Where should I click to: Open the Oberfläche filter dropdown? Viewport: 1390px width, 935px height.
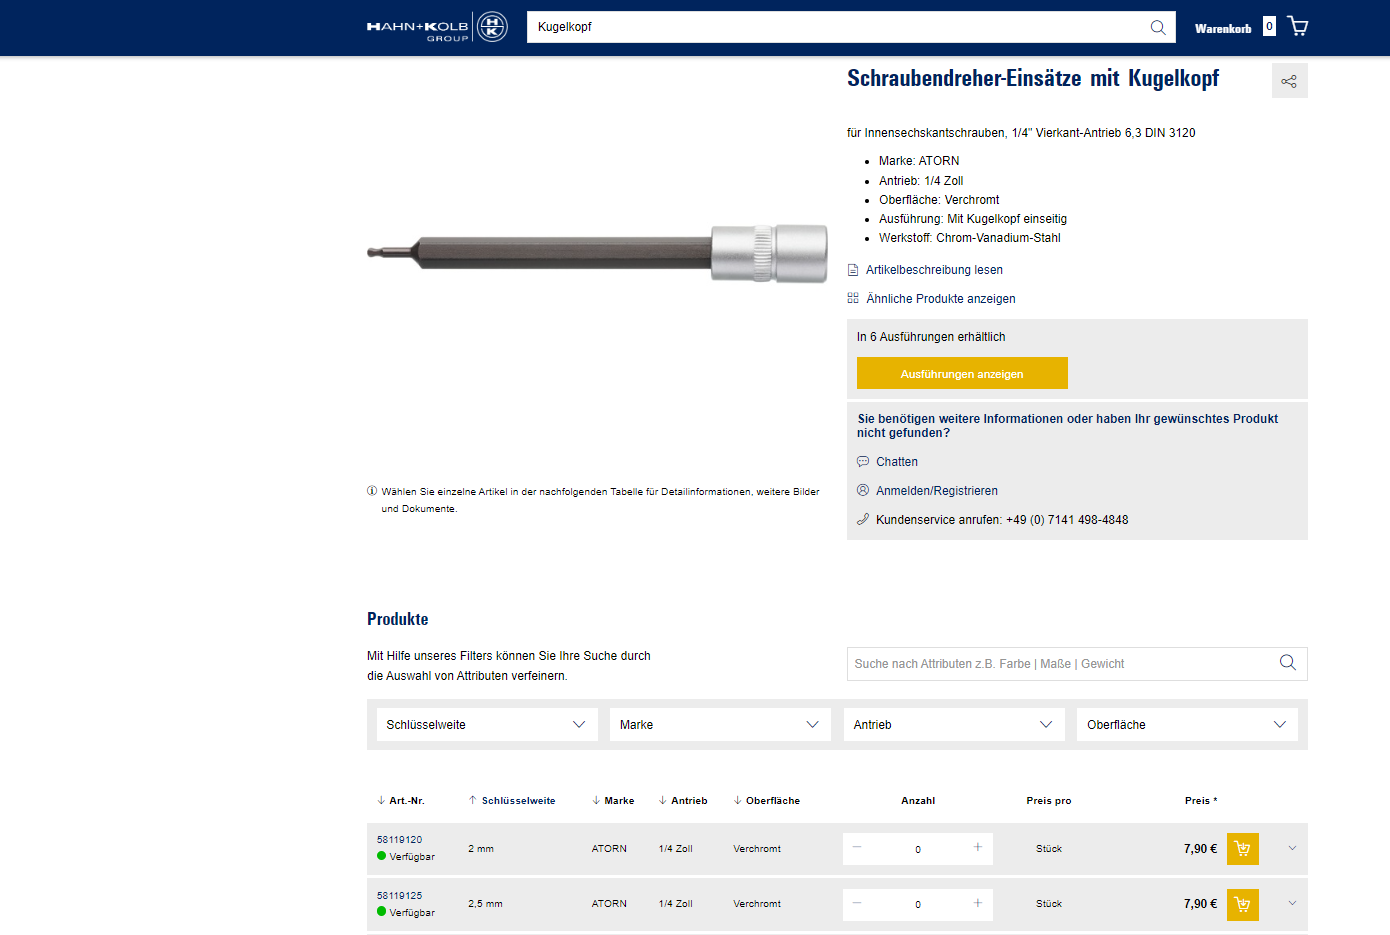pos(1186,725)
